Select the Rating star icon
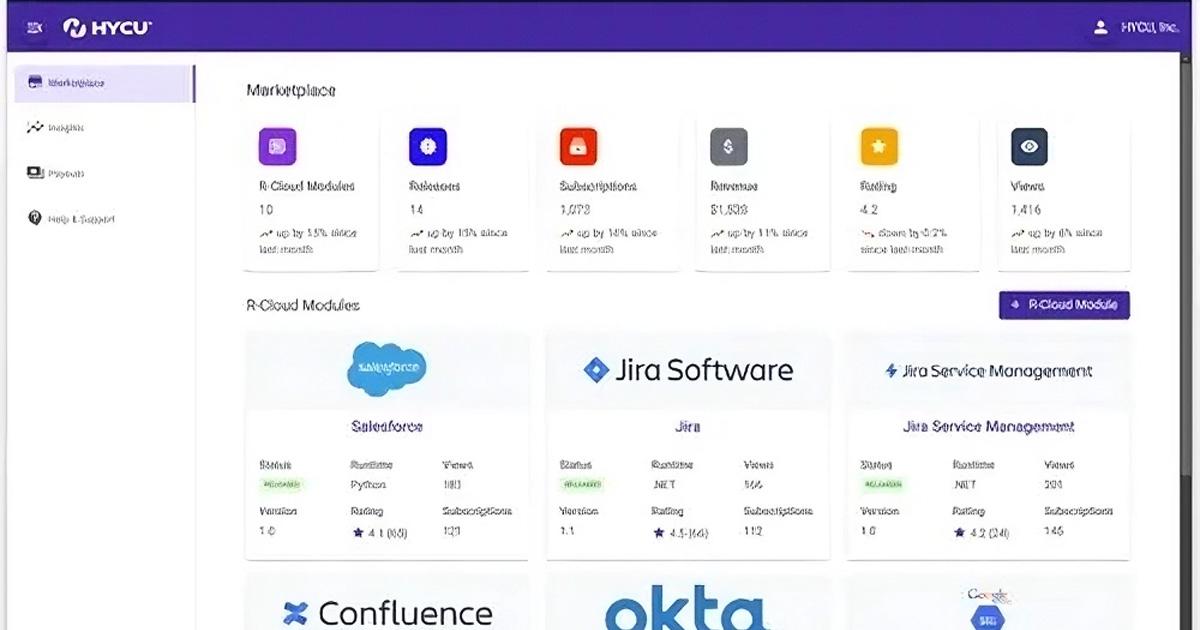 [879, 146]
